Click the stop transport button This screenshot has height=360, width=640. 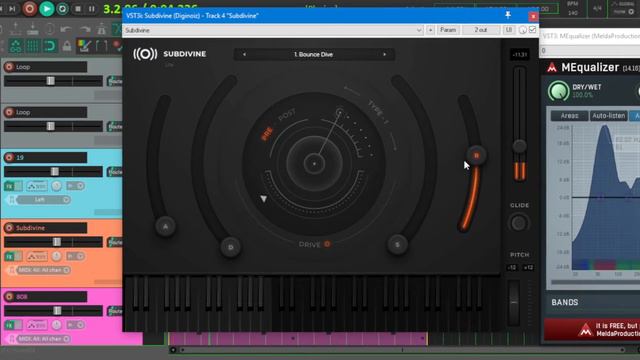[78, 9]
